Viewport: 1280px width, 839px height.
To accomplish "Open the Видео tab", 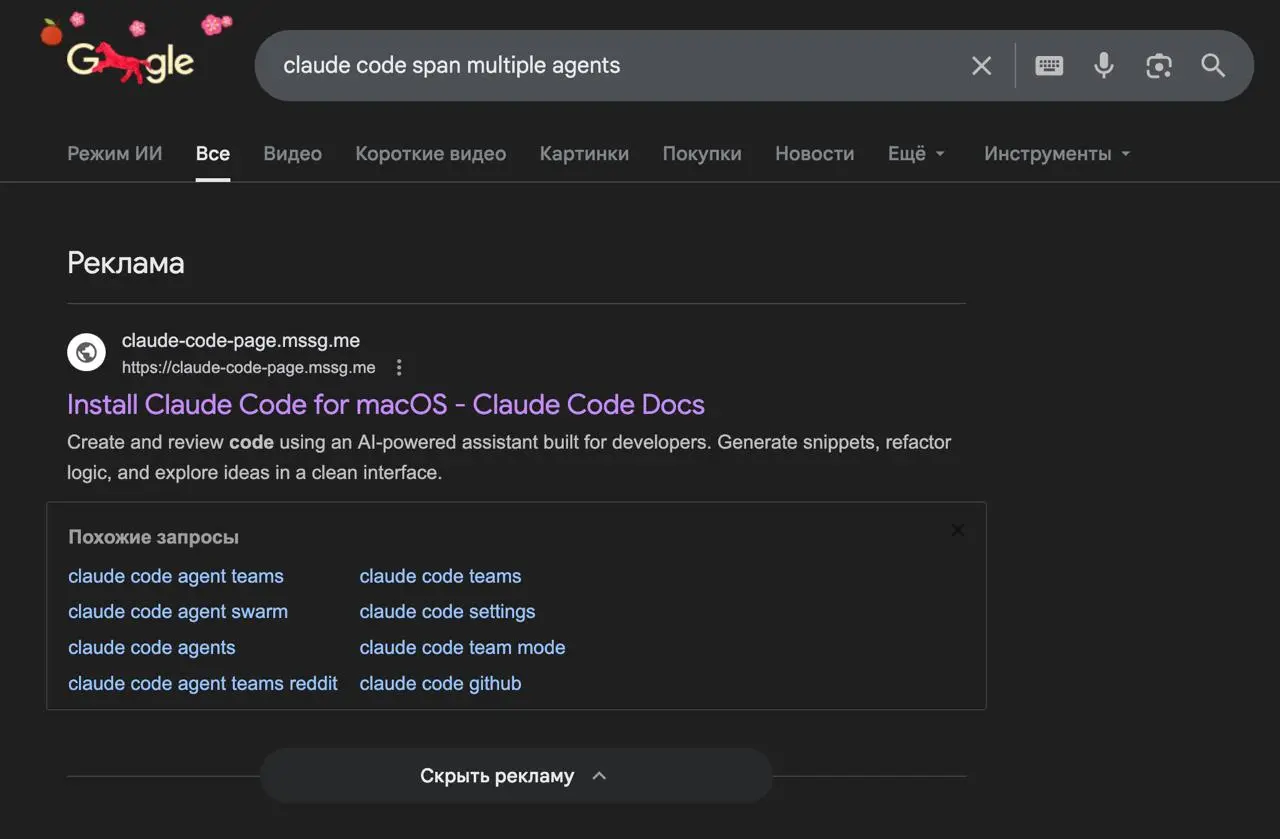I will 293,154.
